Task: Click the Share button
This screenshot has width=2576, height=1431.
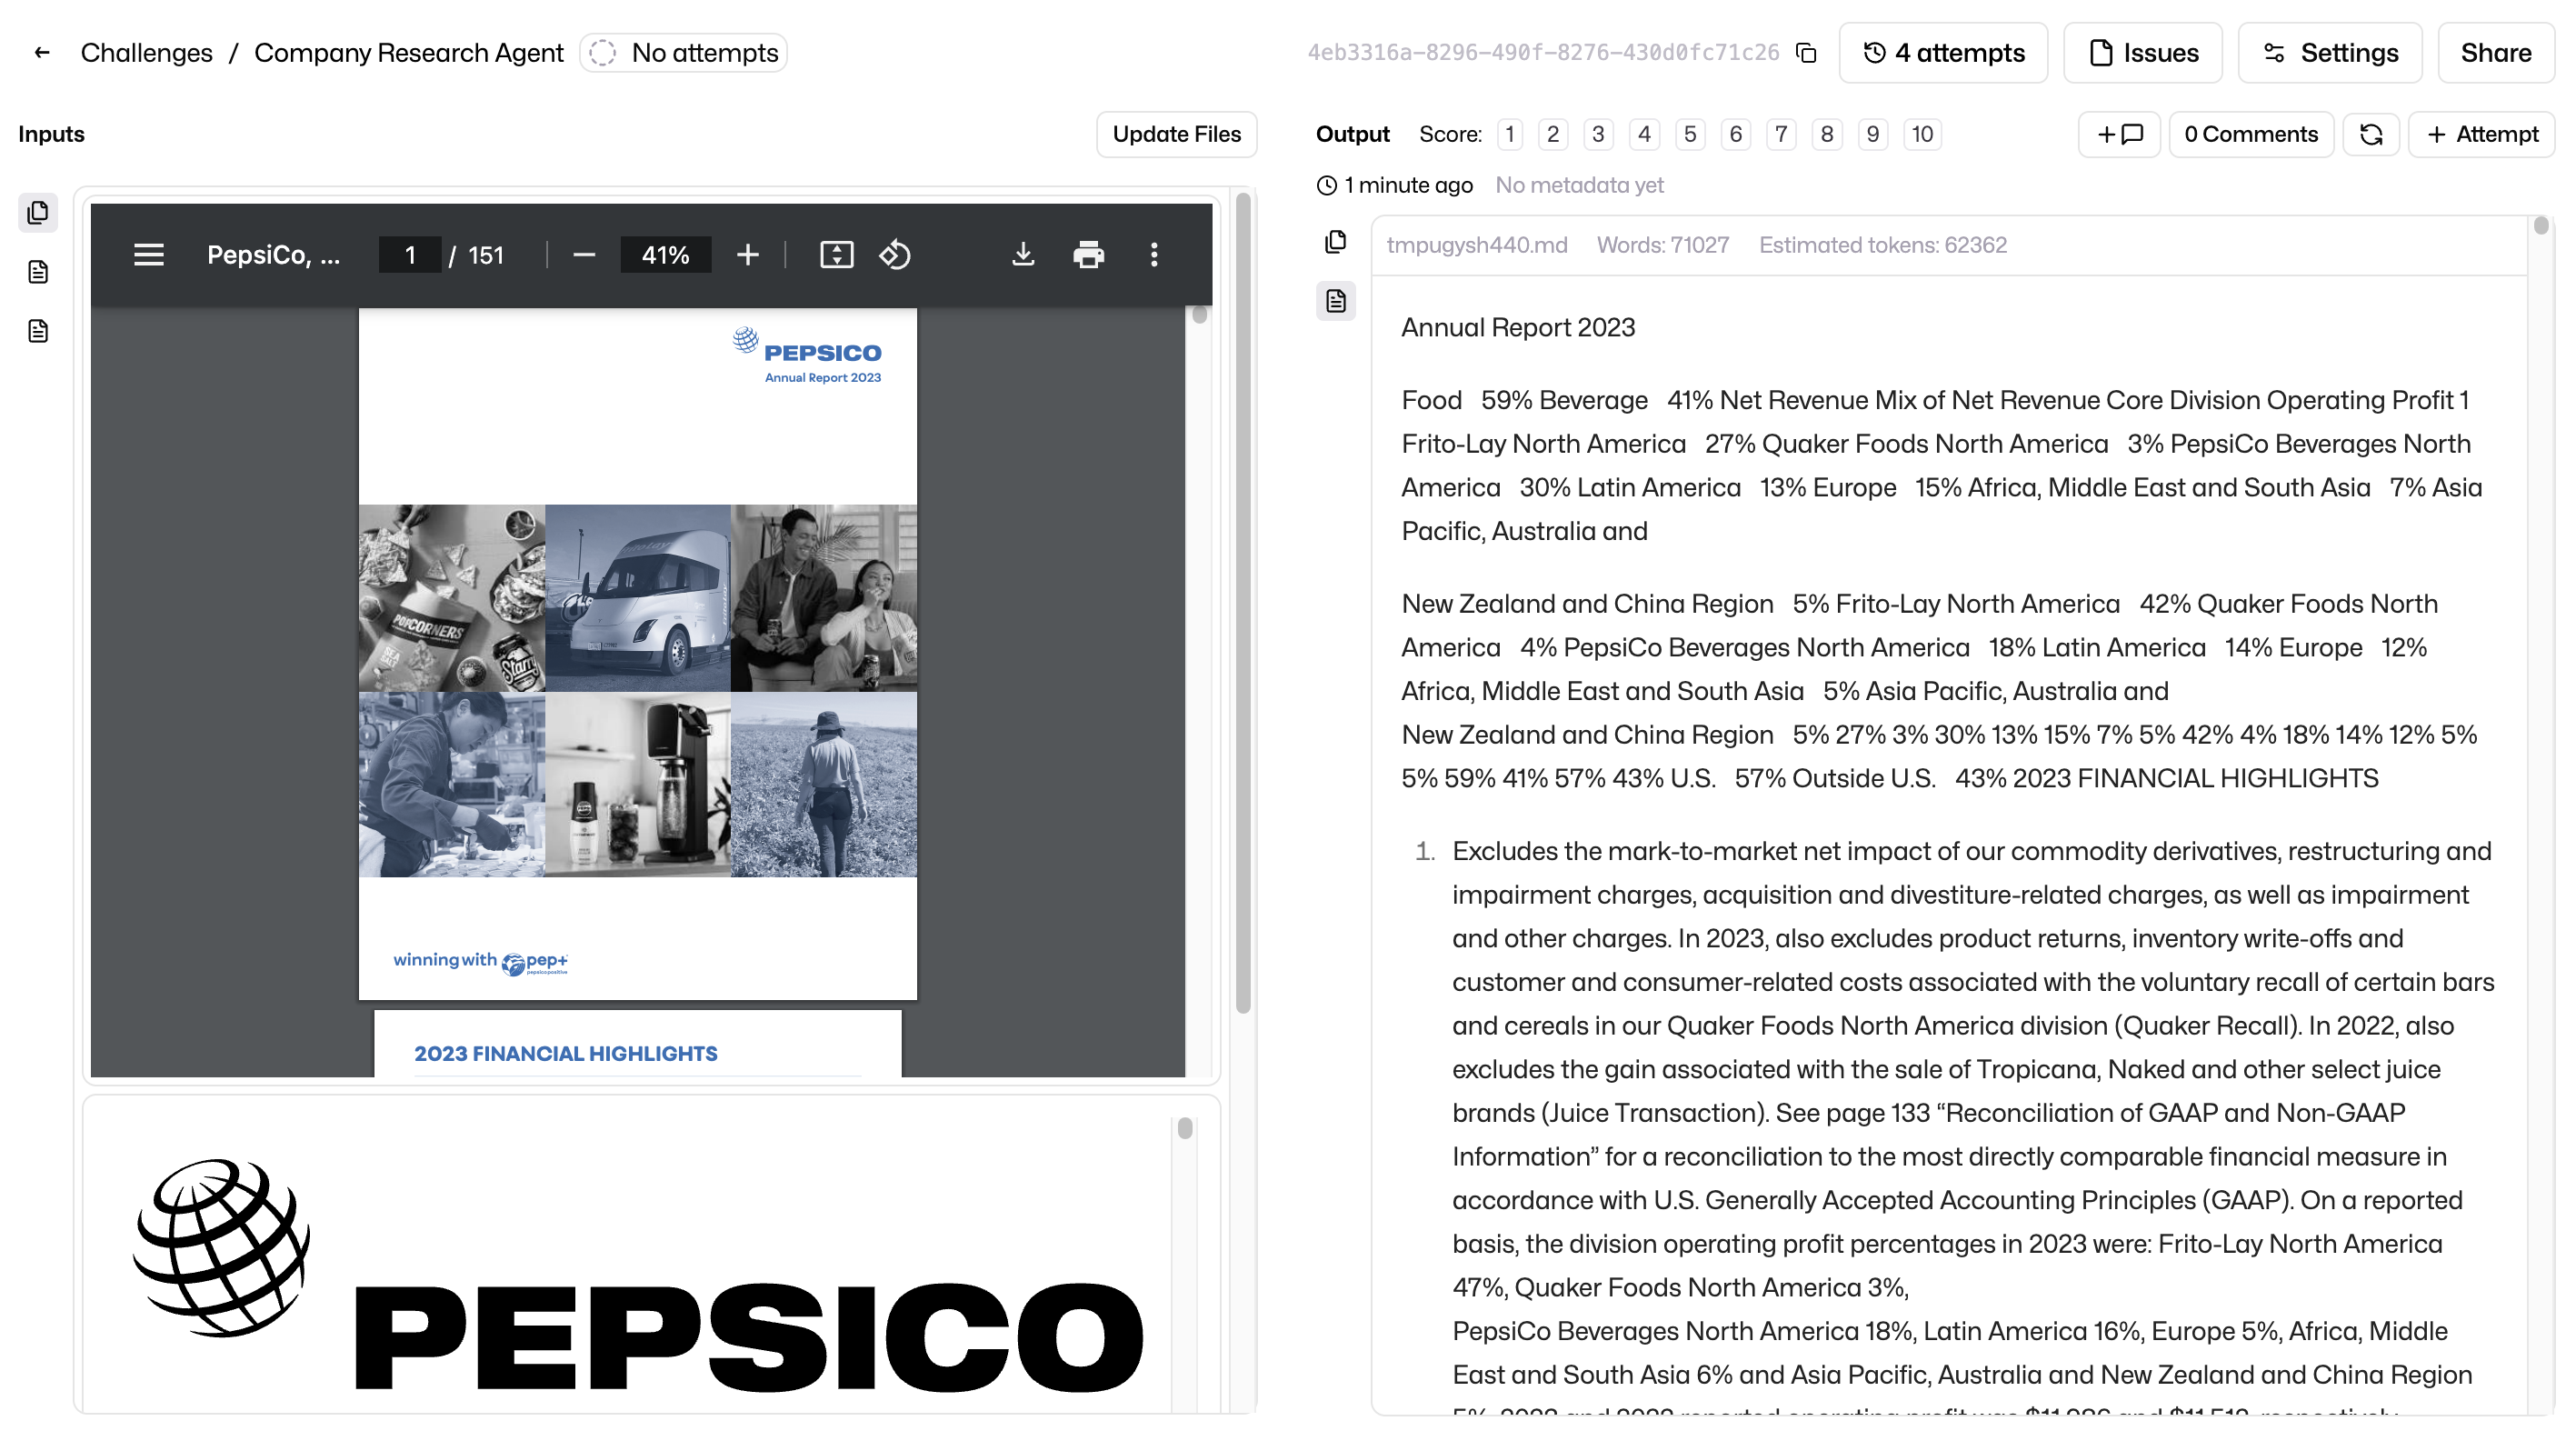Action: click(2495, 52)
